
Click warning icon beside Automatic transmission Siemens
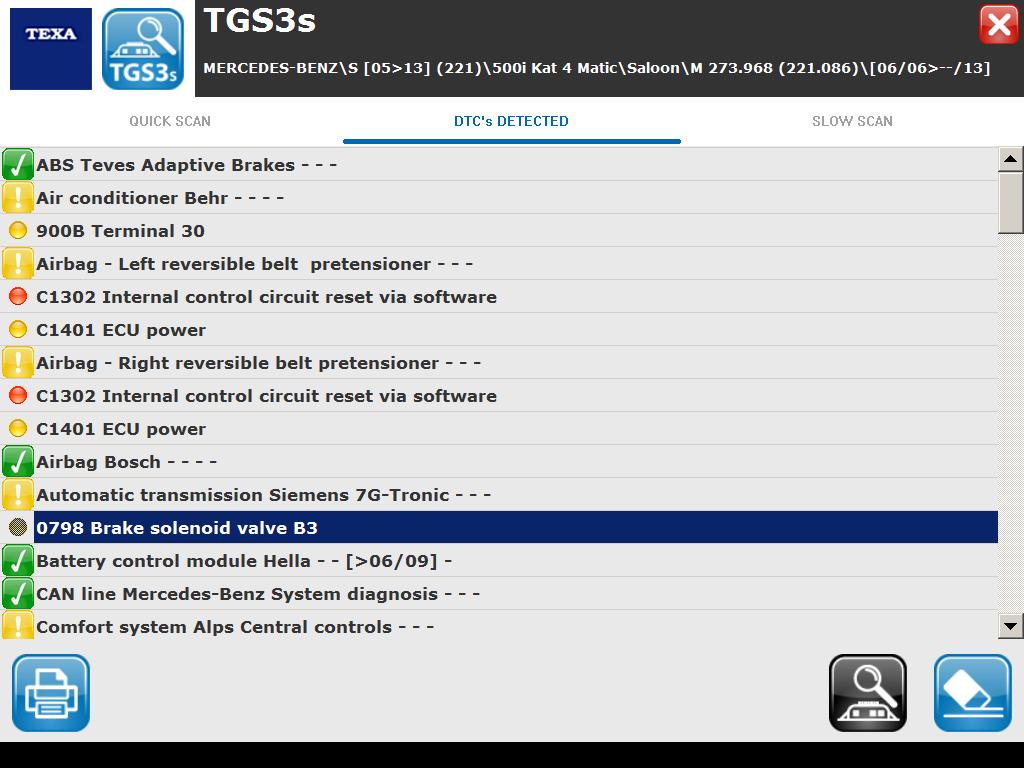(18, 494)
